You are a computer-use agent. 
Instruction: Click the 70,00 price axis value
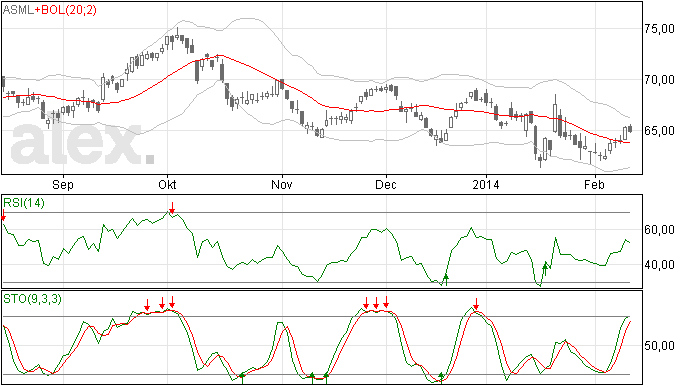tap(660, 80)
